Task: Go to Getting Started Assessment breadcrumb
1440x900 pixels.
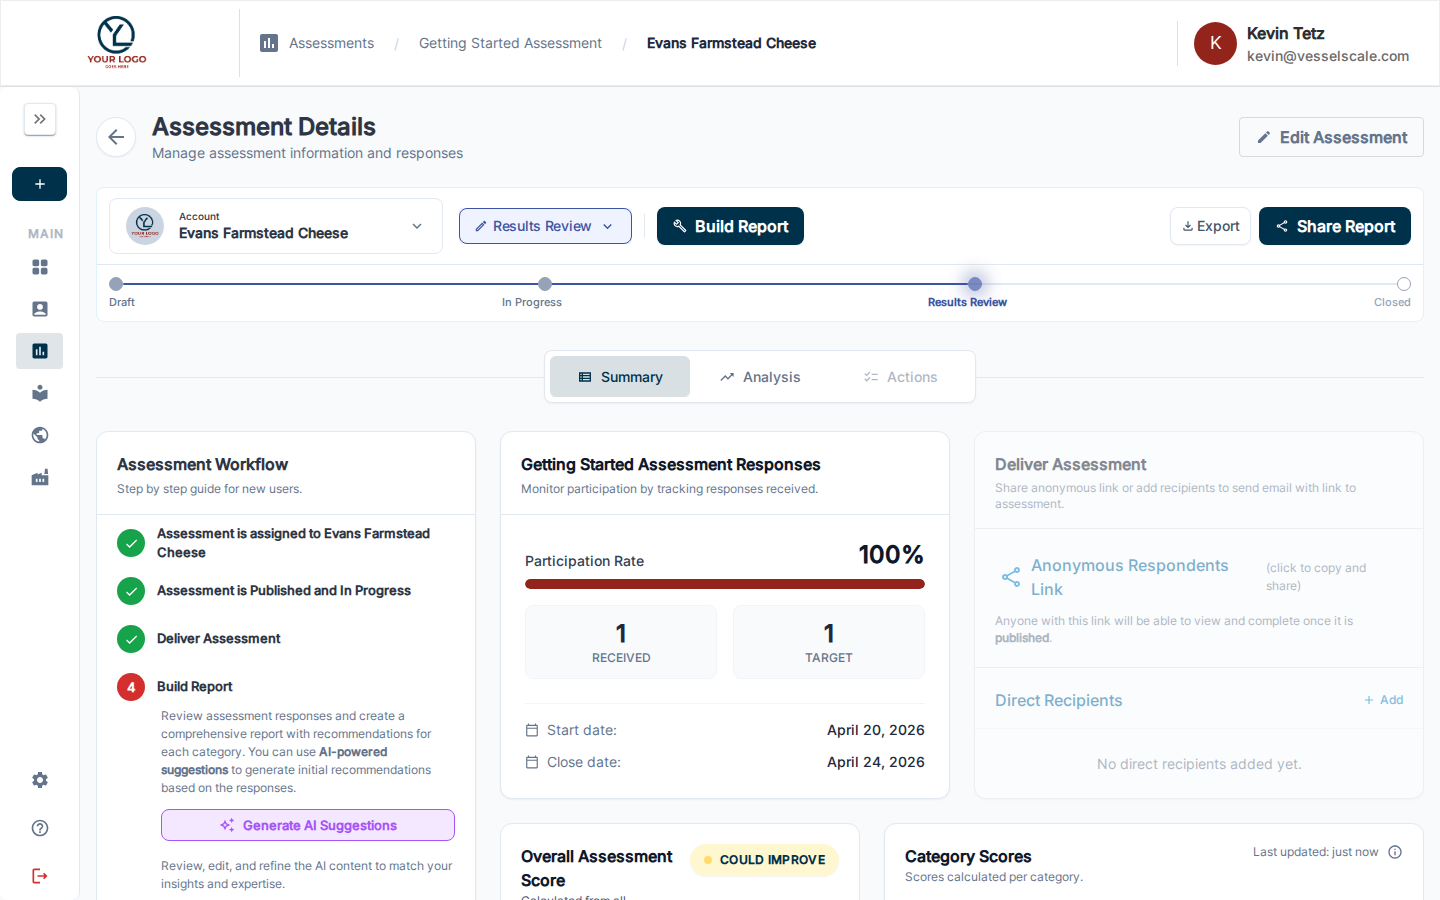Action: point(510,43)
